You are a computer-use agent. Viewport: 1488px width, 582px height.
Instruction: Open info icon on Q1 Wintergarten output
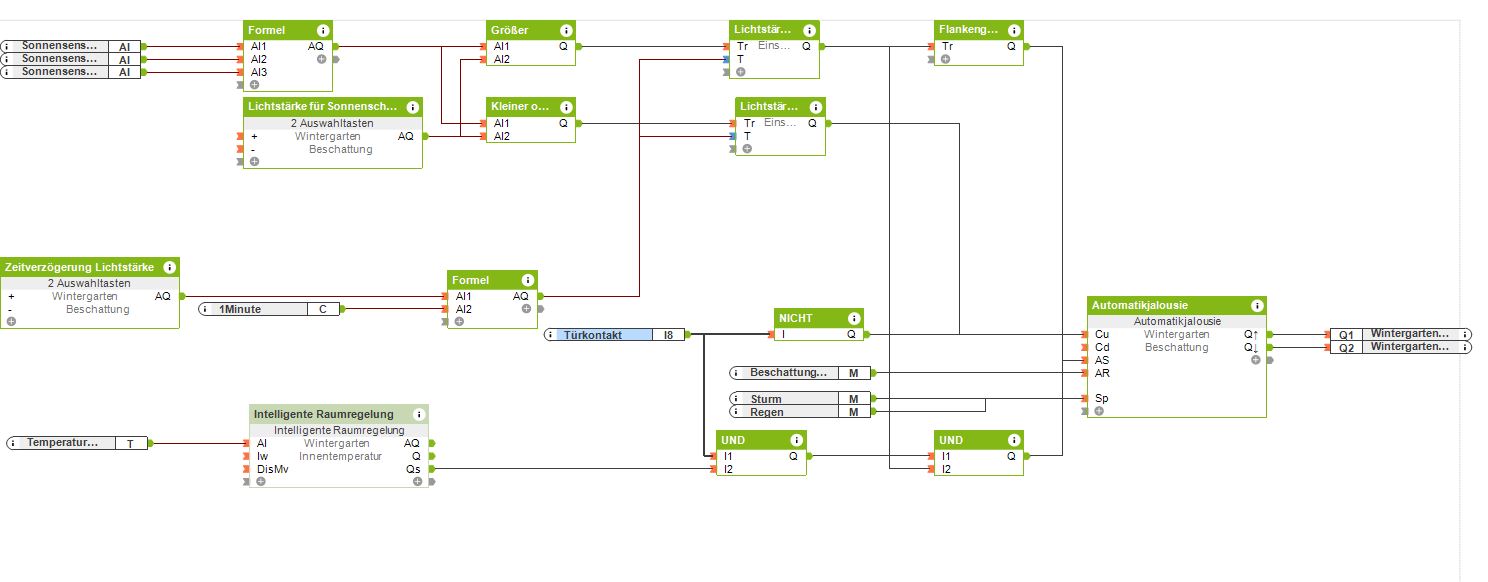(x=1465, y=334)
